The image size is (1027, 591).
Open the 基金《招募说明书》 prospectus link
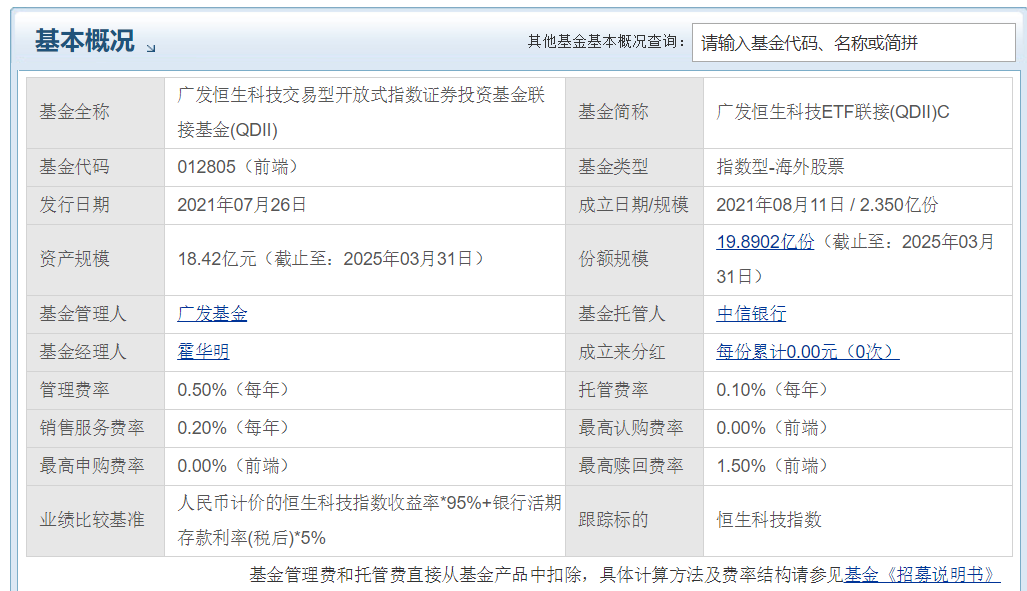(922, 575)
